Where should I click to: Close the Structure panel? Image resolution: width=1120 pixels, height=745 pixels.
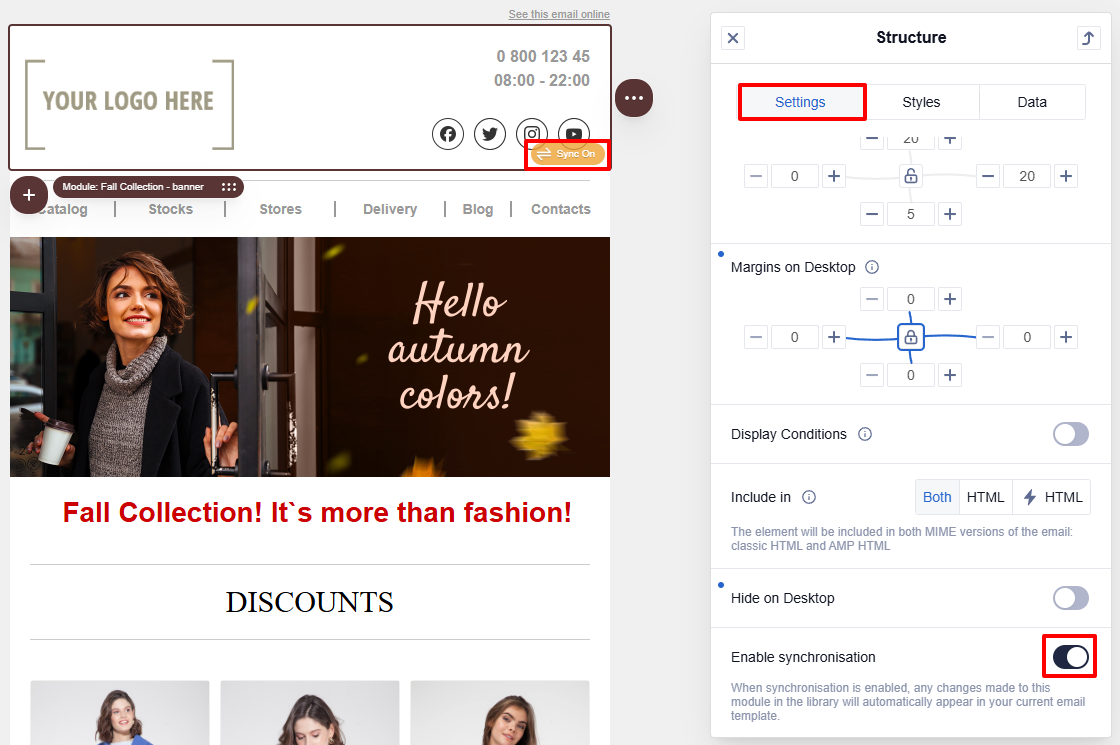click(x=733, y=38)
